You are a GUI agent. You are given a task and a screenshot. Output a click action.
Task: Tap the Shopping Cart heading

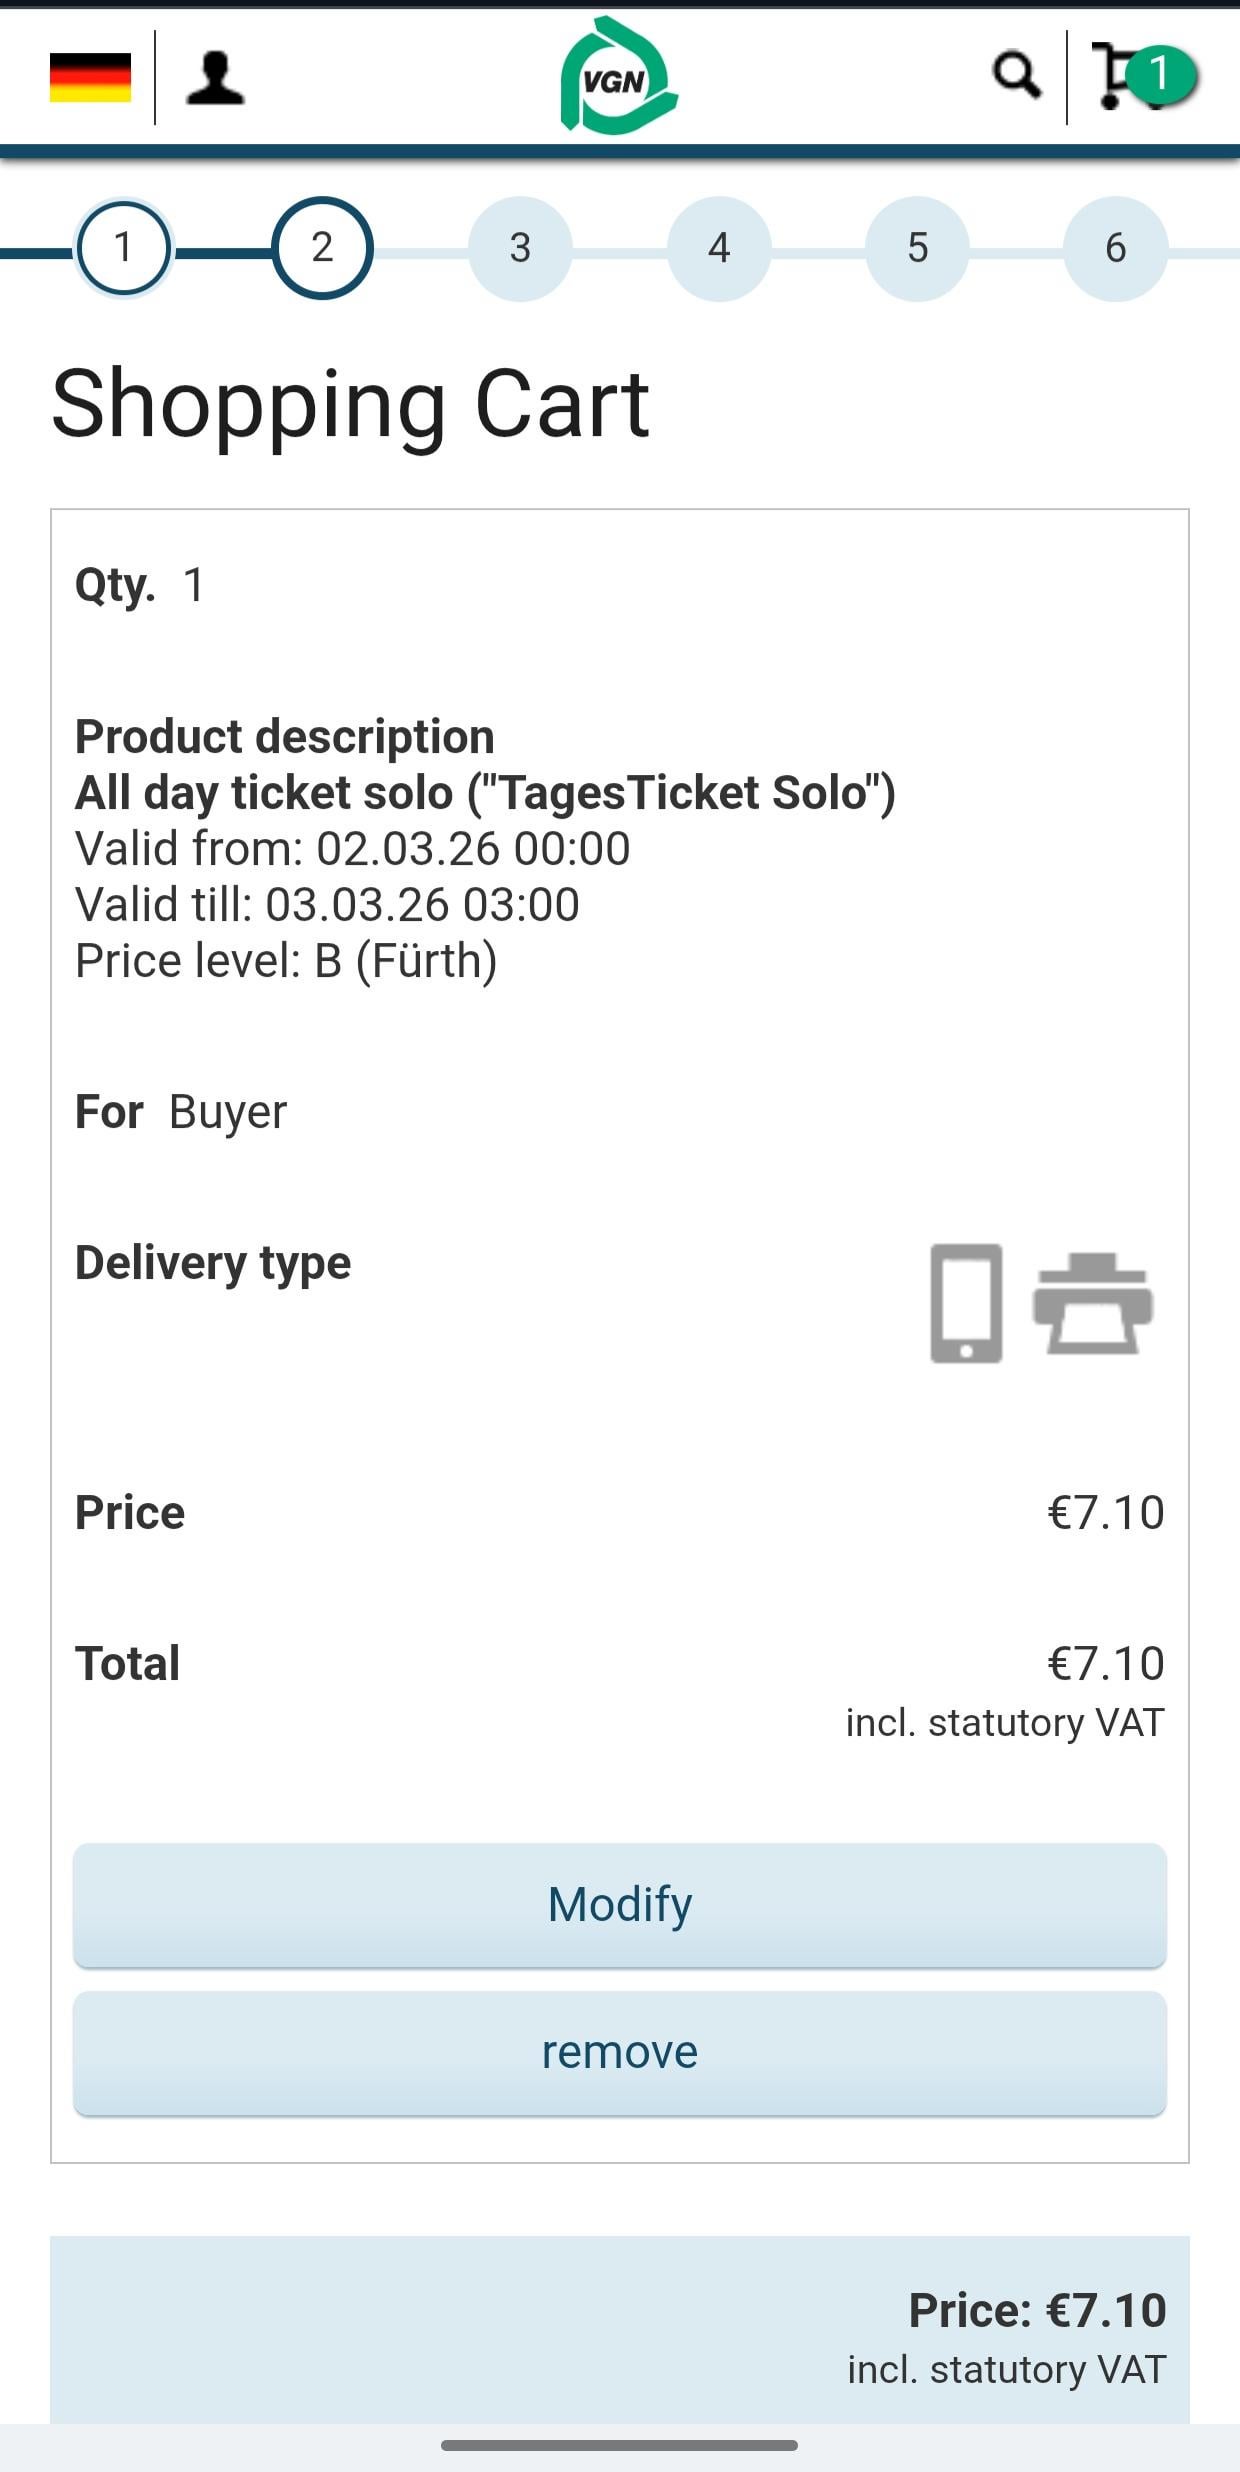(350, 403)
